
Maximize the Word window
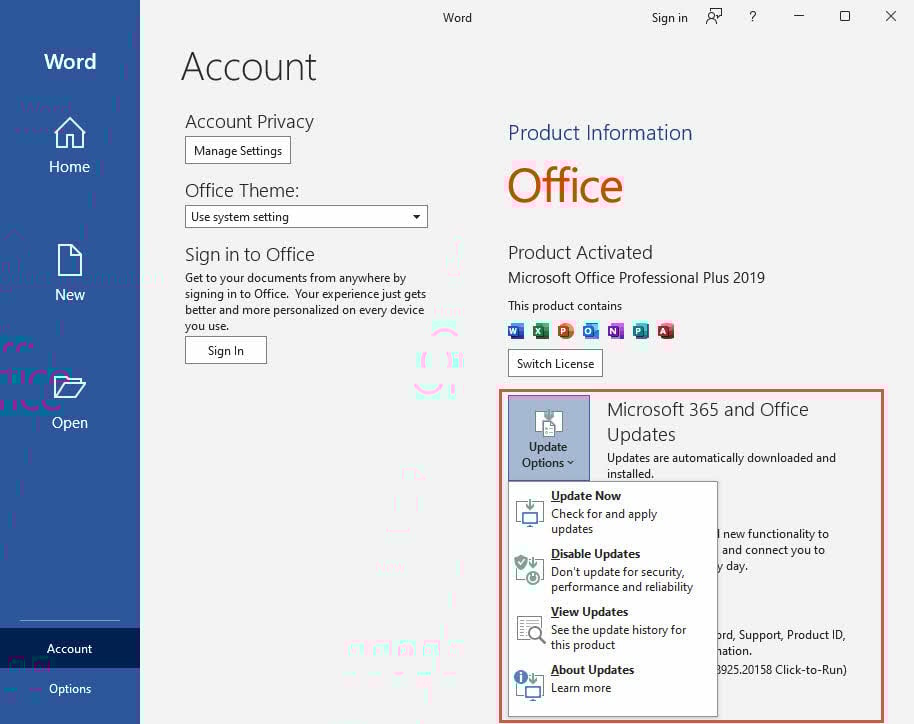pos(845,16)
